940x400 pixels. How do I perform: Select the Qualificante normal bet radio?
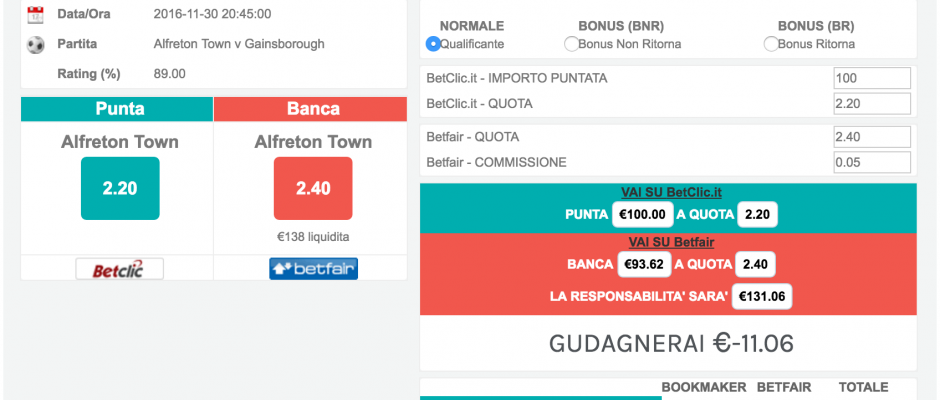pos(433,44)
